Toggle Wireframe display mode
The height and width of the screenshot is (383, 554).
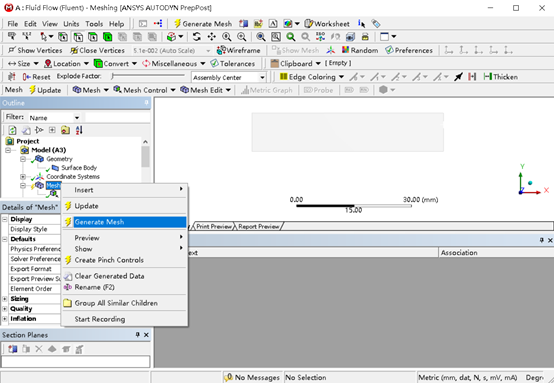(238, 51)
